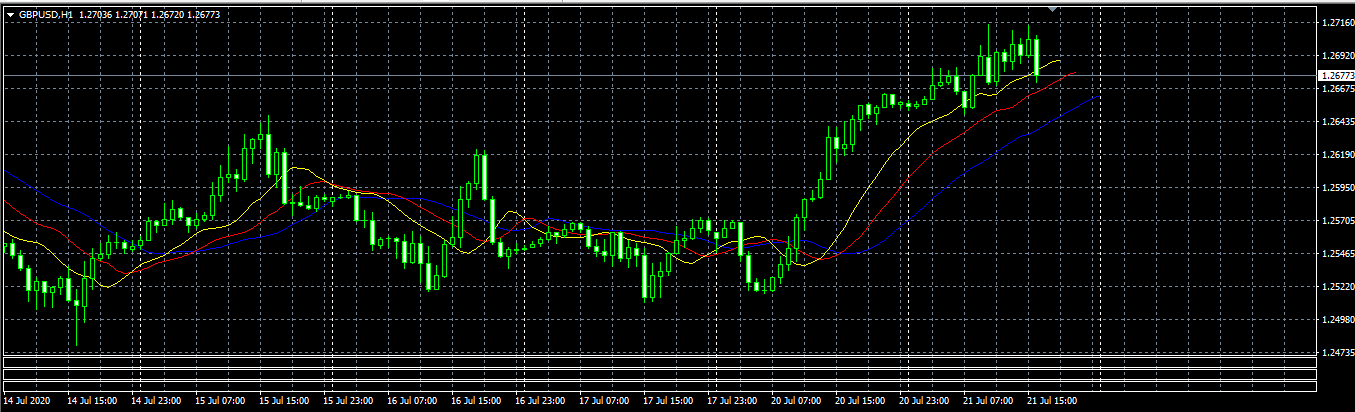The width and height of the screenshot is (1355, 412).
Task: Click the 1.24980 price axis label
Action: (1337, 319)
